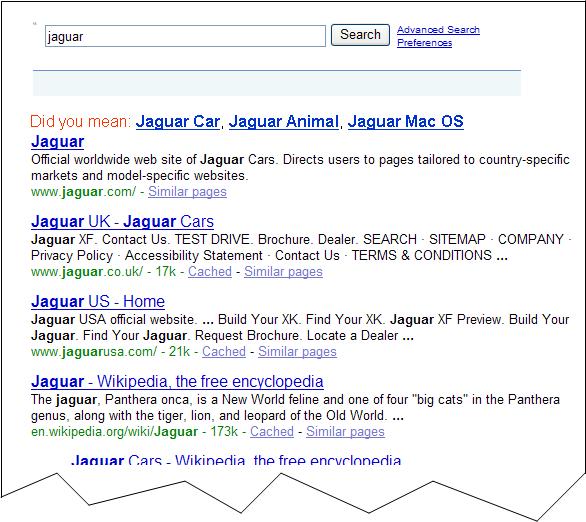Open the first result titled "Jaguar"
This screenshot has width=586, height=522.
[58, 142]
